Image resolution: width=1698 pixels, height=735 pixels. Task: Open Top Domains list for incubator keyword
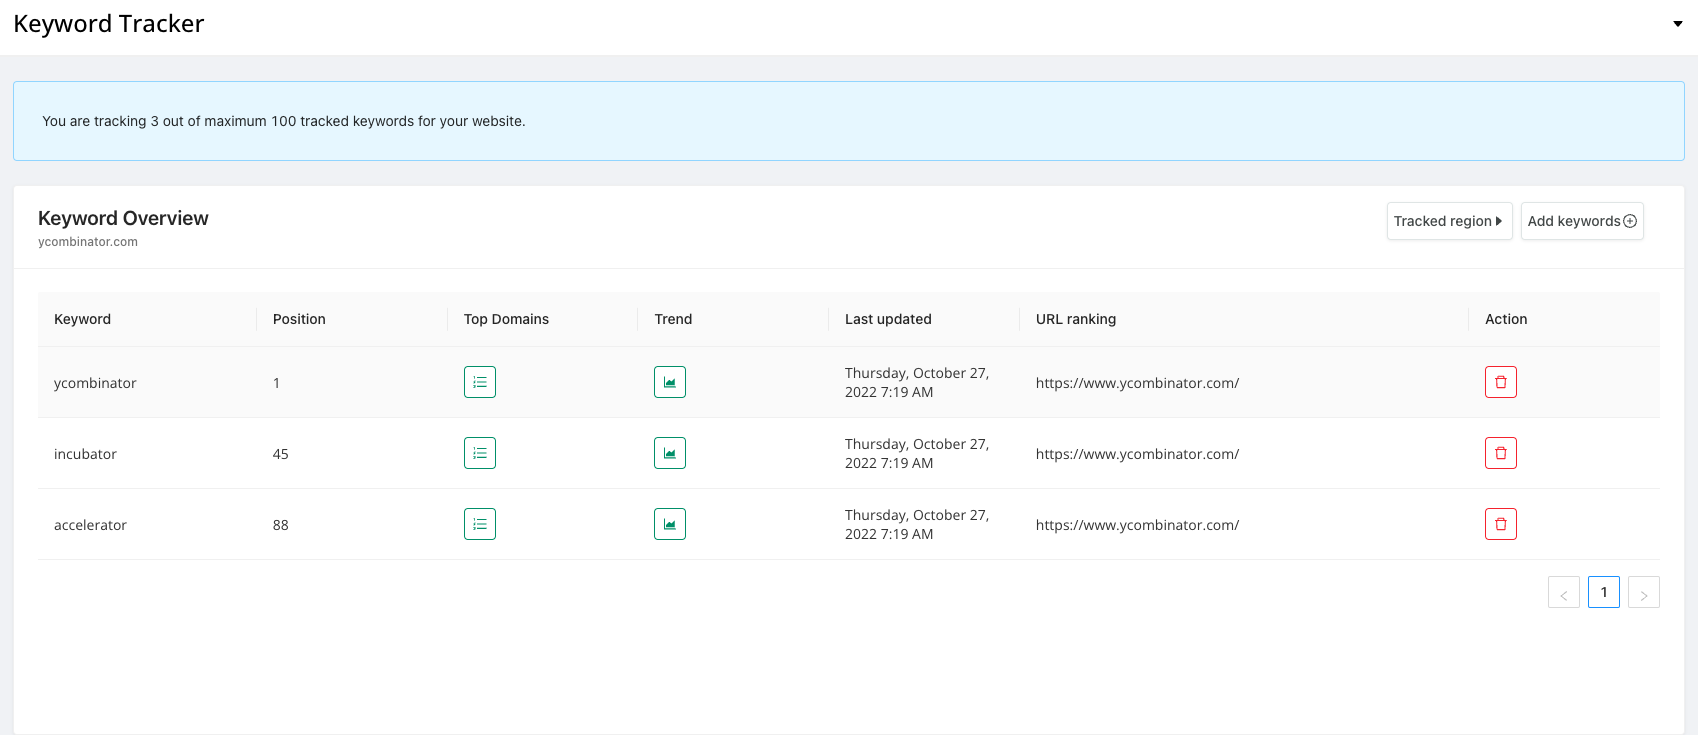(x=480, y=453)
